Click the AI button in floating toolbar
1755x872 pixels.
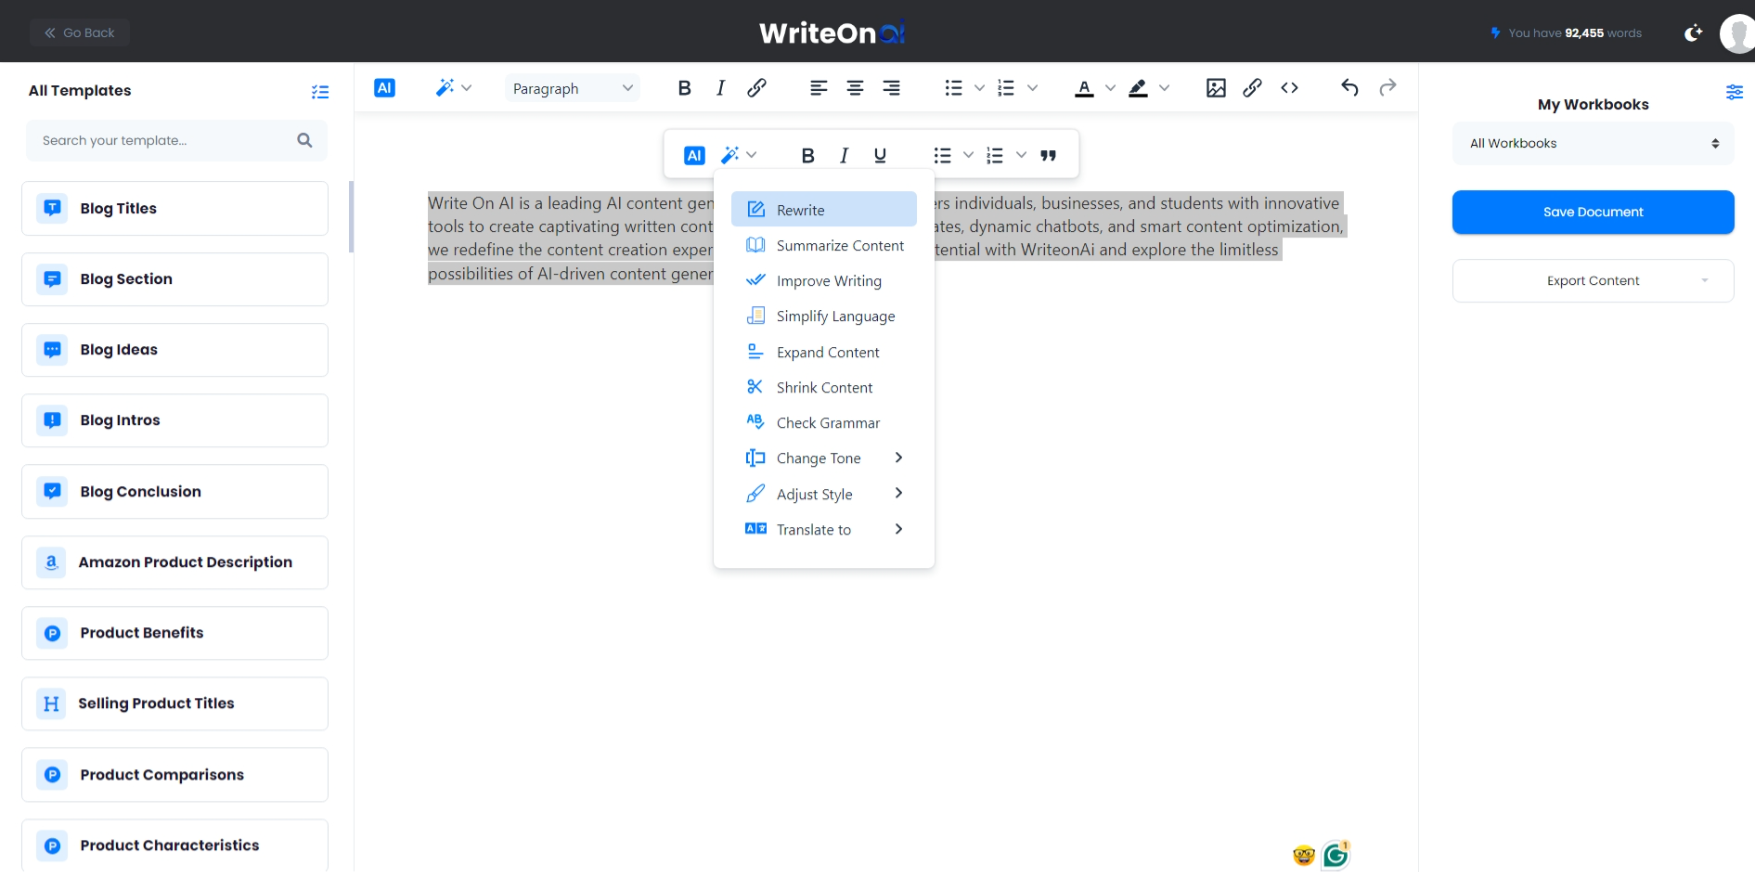click(694, 155)
